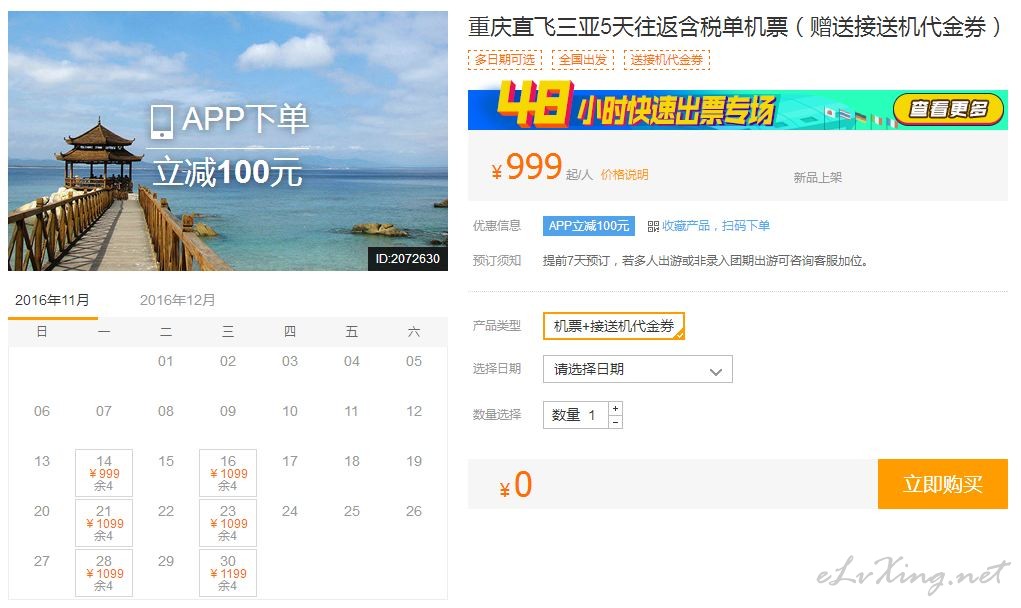Click the APP立减100元 discount badge
The height and width of the screenshot is (608, 1021).
click(x=589, y=226)
